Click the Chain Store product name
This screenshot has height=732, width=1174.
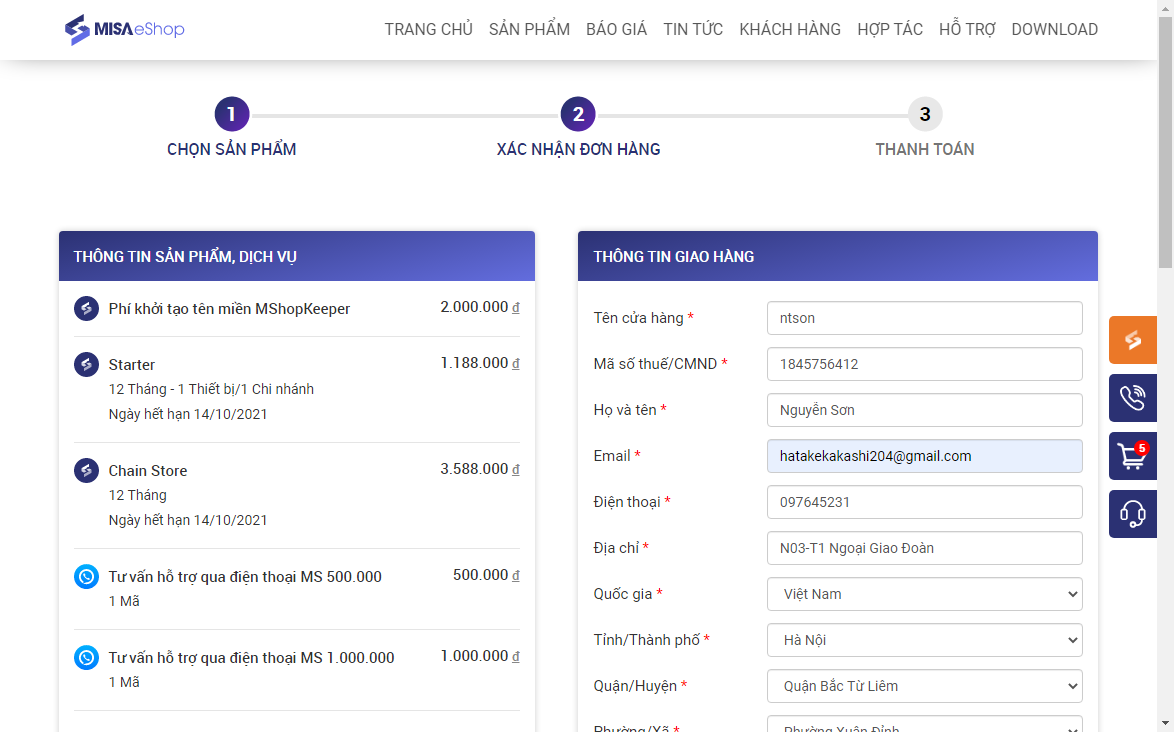[147, 471]
